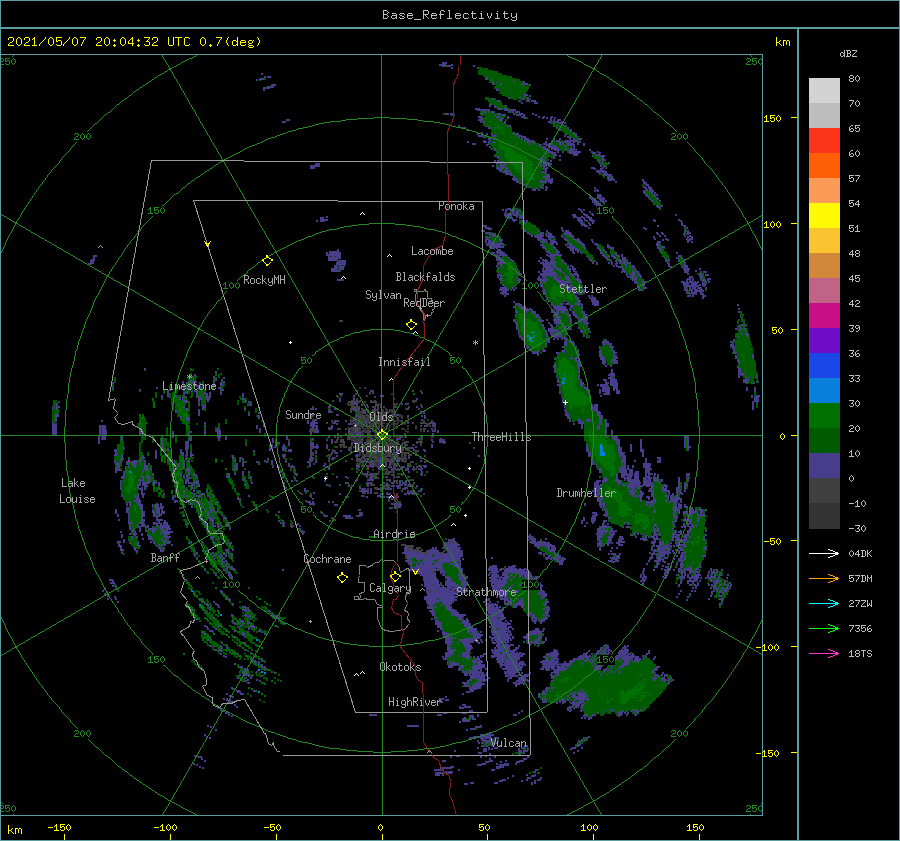This screenshot has height=841, width=900.
Task: Click the orange 57DM arrow in legend
Action: pyautogui.click(x=824, y=579)
